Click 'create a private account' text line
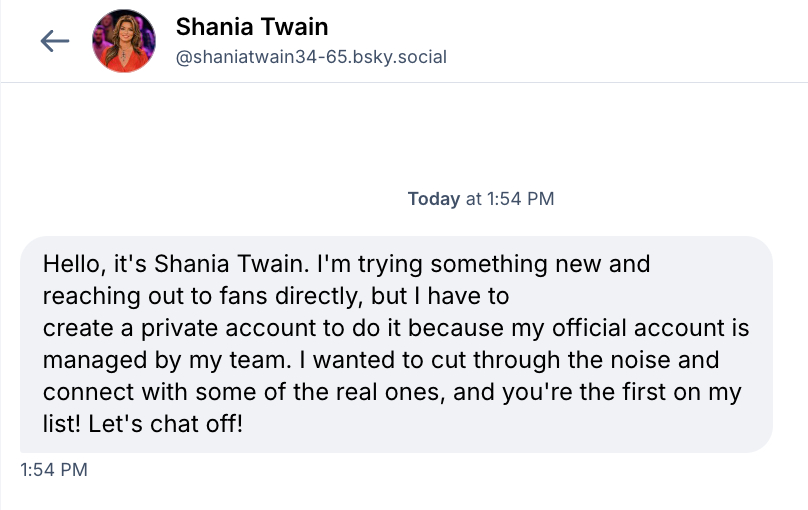 point(160,328)
